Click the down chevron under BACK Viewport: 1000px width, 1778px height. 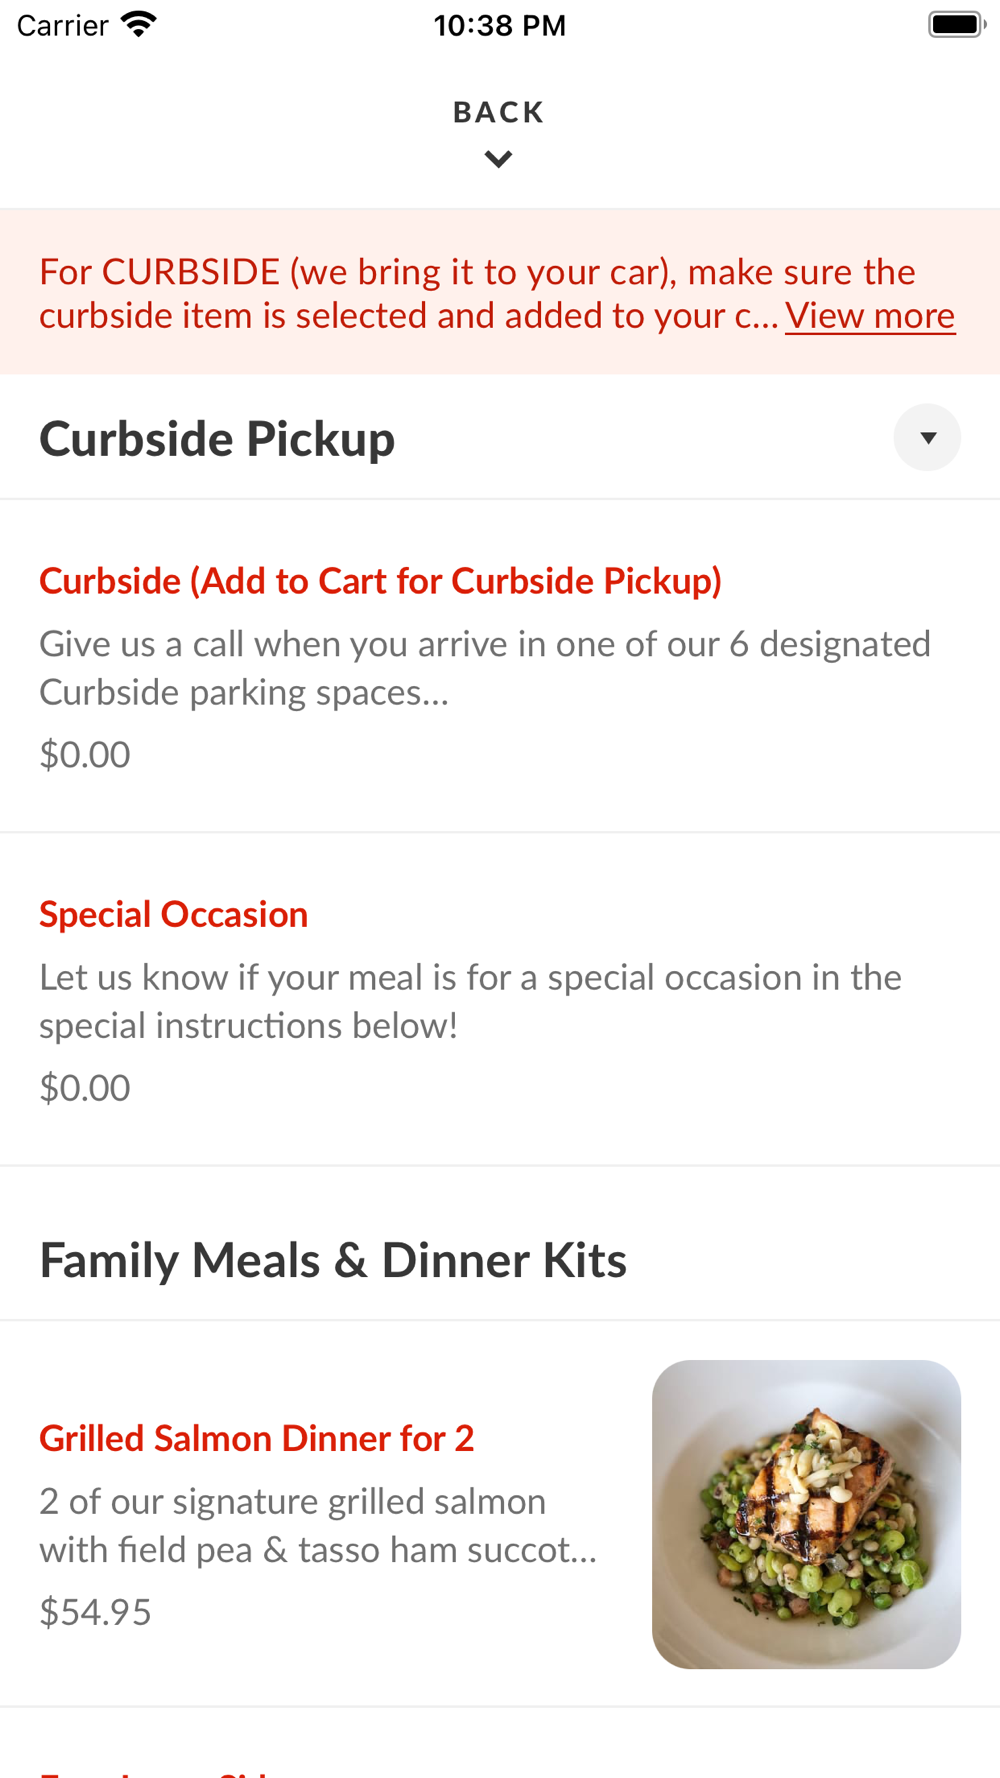coord(498,159)
